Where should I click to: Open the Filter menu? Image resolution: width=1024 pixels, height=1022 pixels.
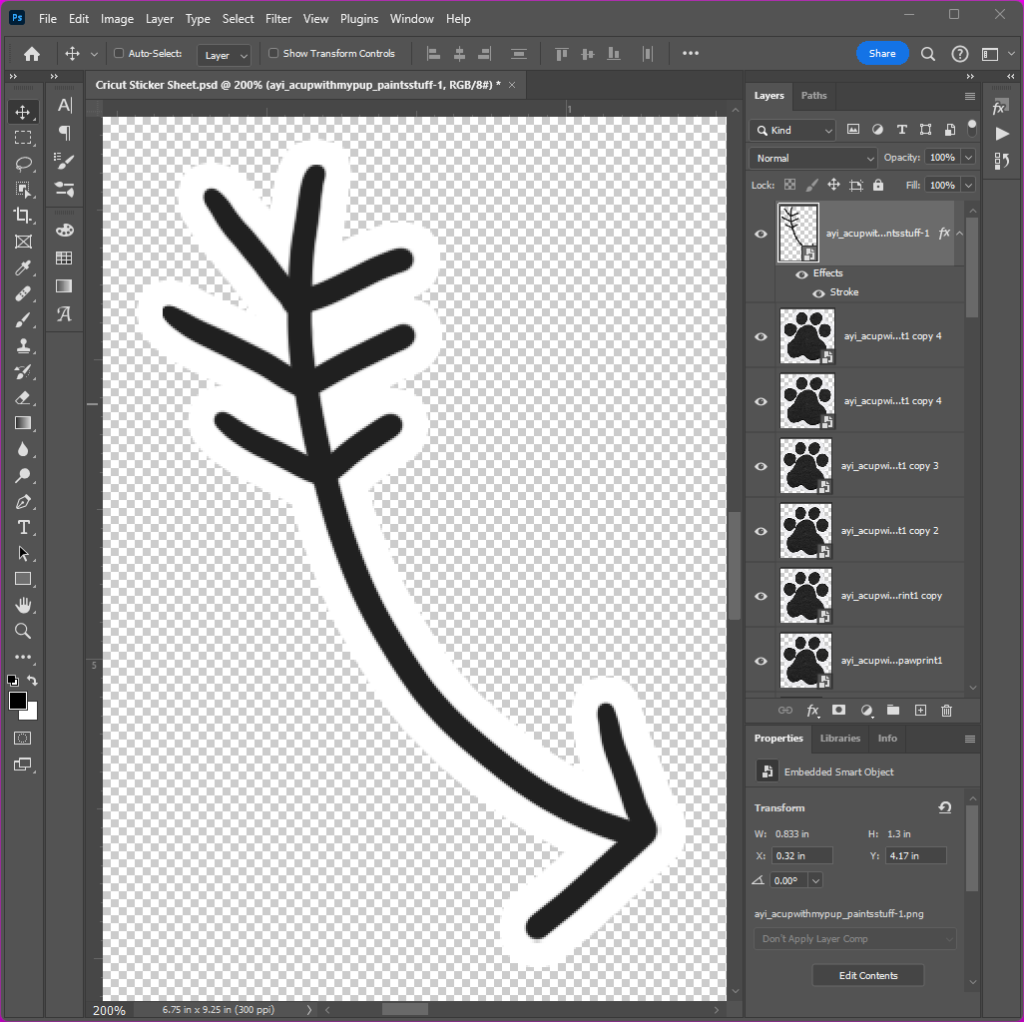point(279,19)
